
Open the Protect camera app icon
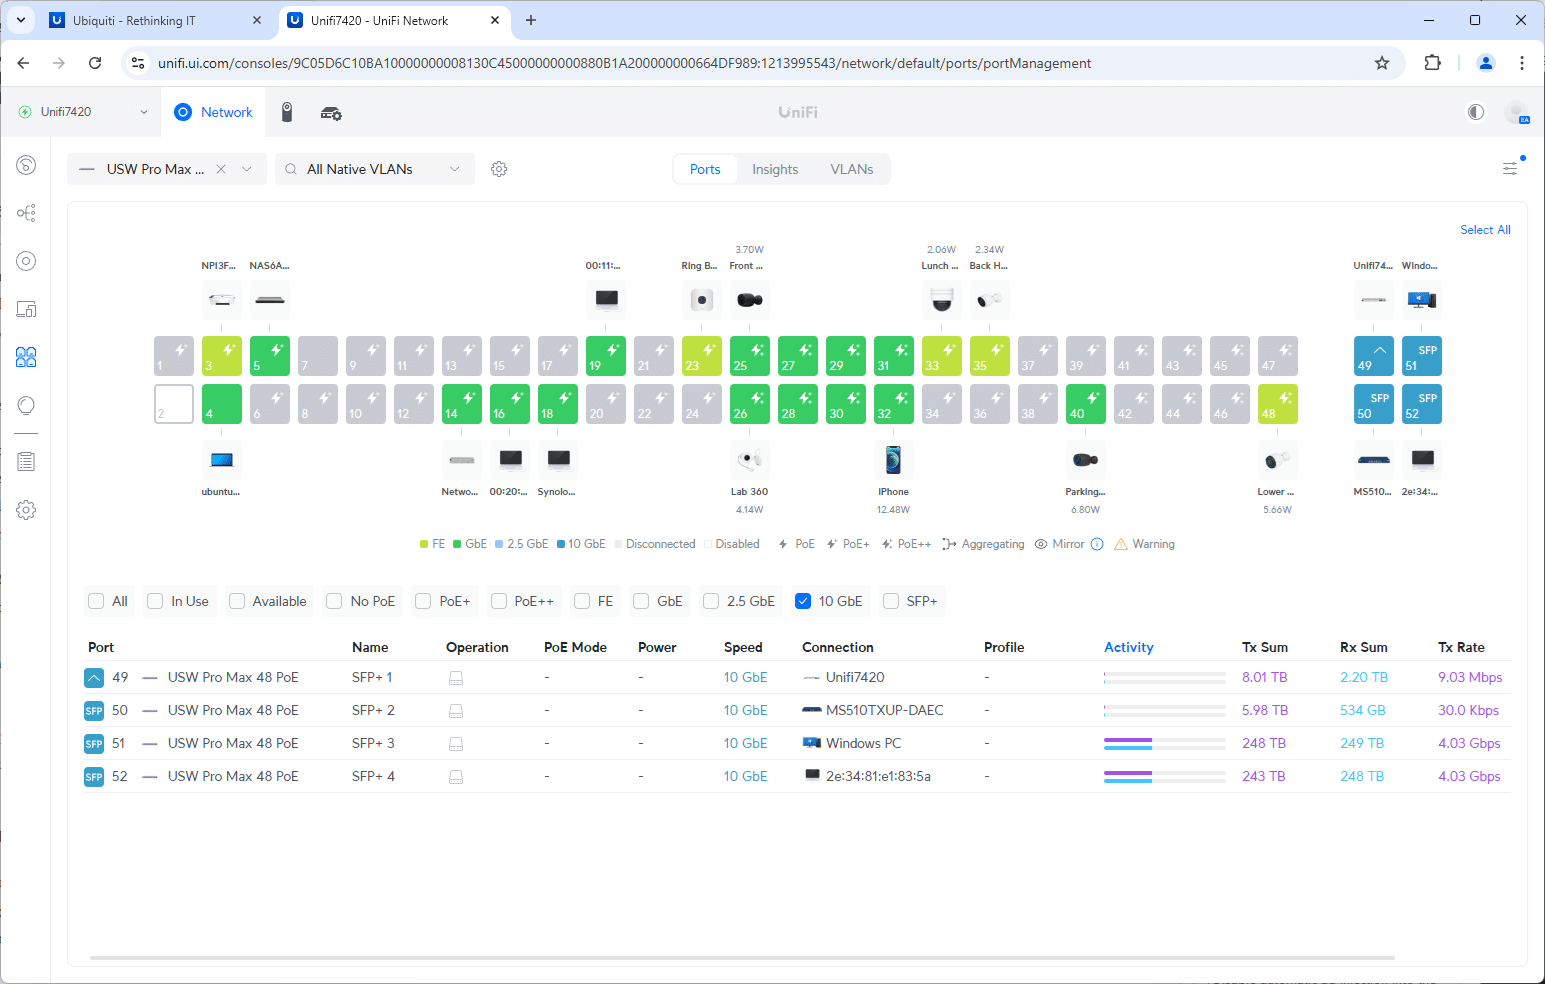[x=287, y=112]
